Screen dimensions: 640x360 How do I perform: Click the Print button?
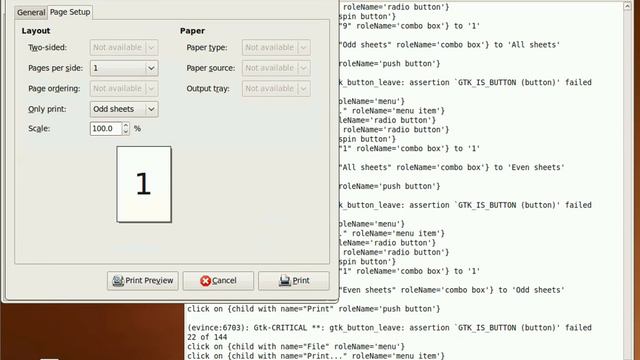pyautogui.click(x=294, y=281)
